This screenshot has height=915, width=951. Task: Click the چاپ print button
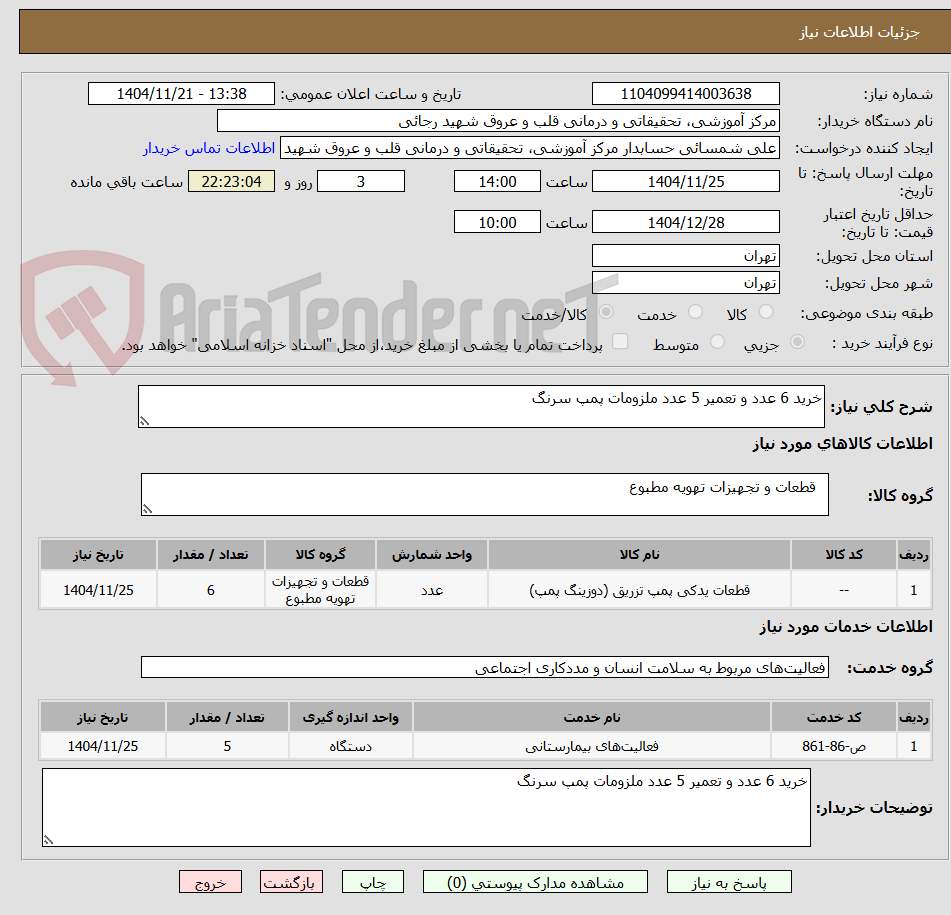372,882
